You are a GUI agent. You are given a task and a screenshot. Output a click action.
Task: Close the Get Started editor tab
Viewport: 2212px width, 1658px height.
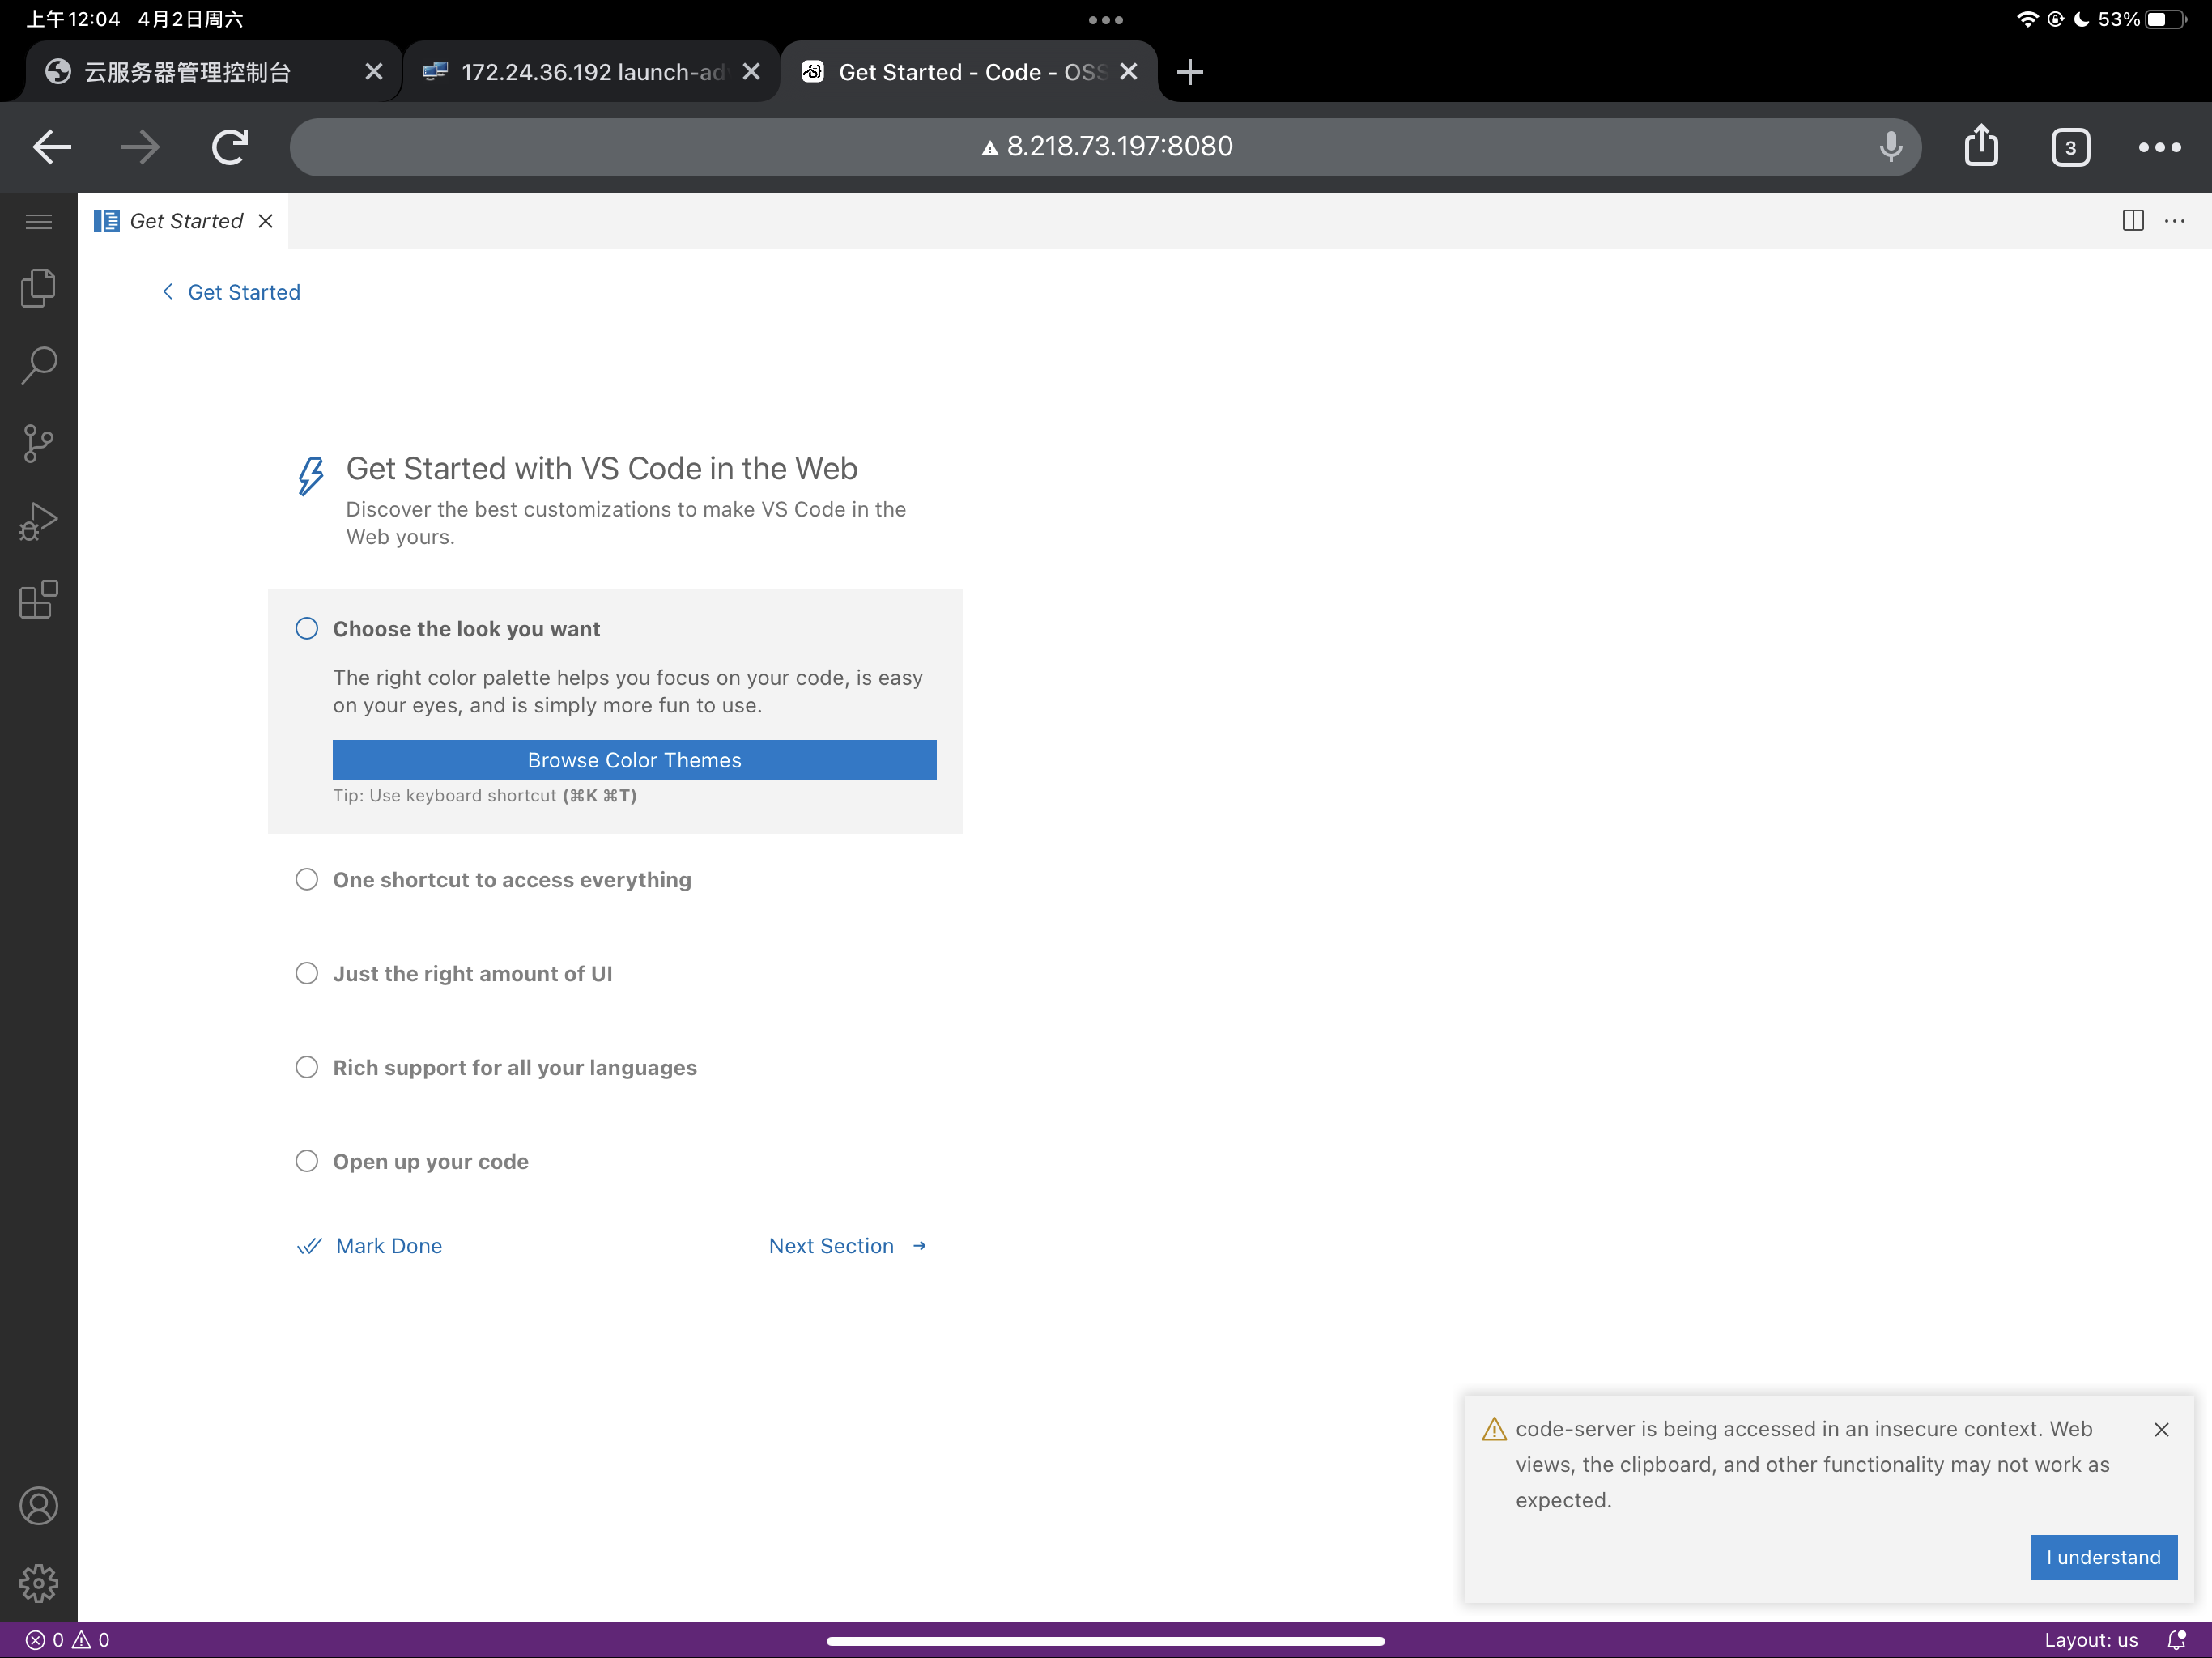click(x=265, y=221)
